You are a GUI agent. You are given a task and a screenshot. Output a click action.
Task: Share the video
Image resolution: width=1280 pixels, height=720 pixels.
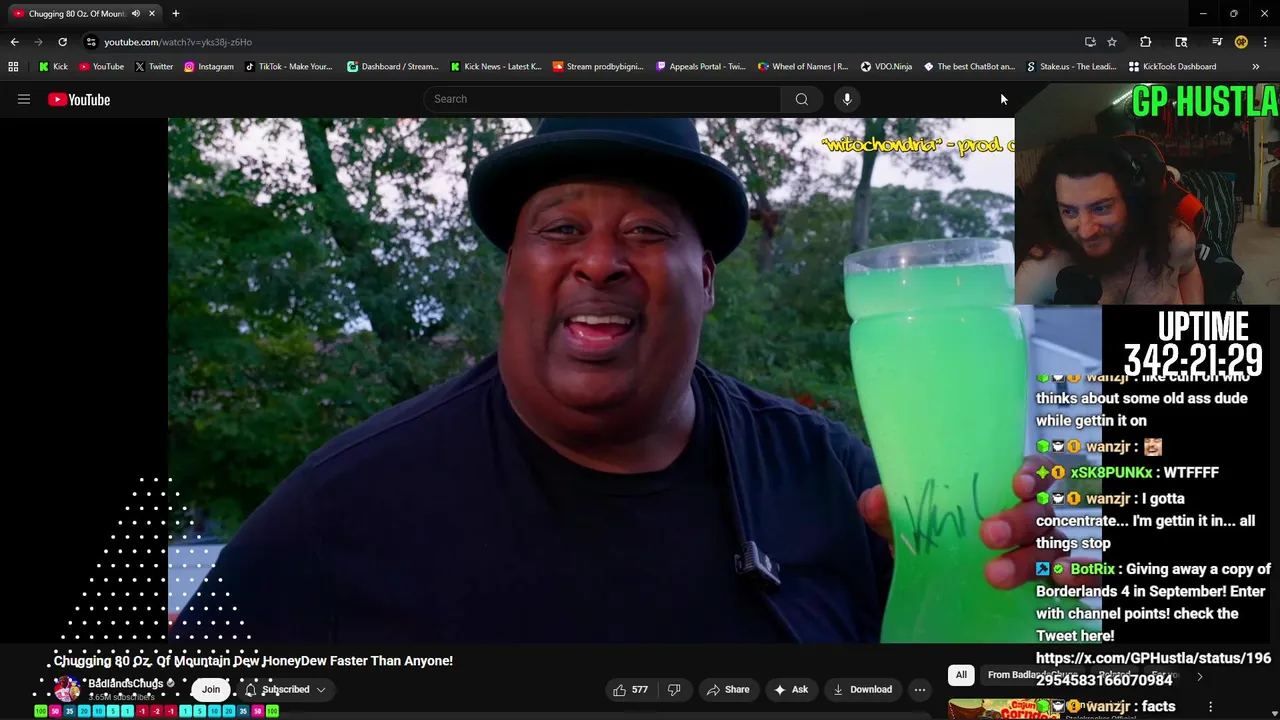coord(728,689)
